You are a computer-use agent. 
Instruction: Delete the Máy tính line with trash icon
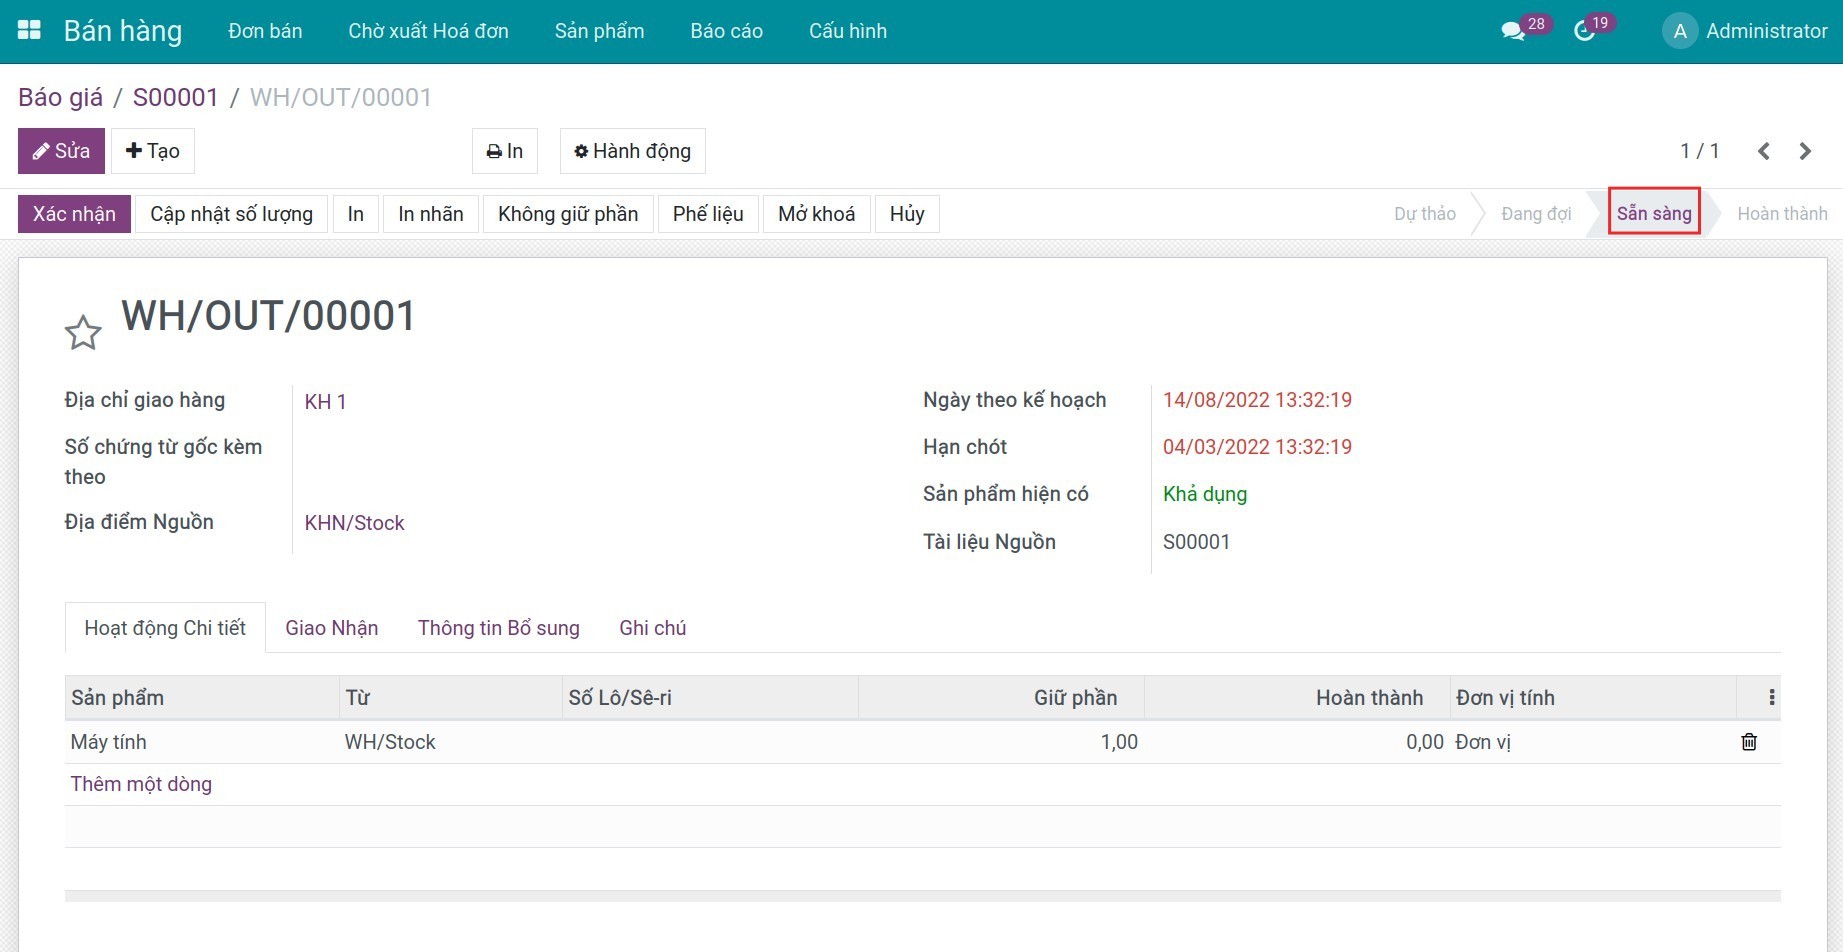[1749, 742]
